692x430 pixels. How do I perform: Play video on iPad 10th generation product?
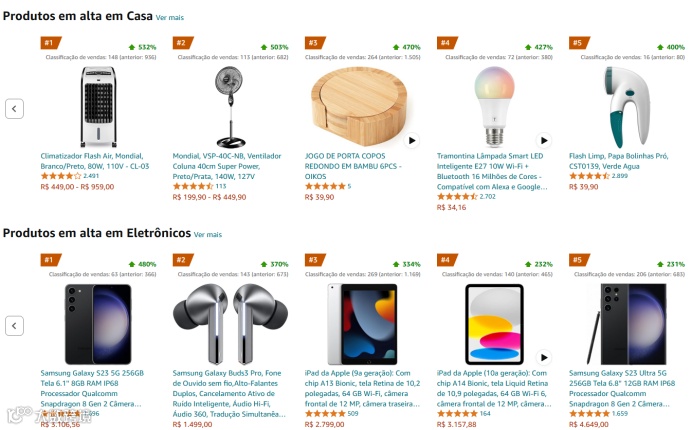[544, 357]
